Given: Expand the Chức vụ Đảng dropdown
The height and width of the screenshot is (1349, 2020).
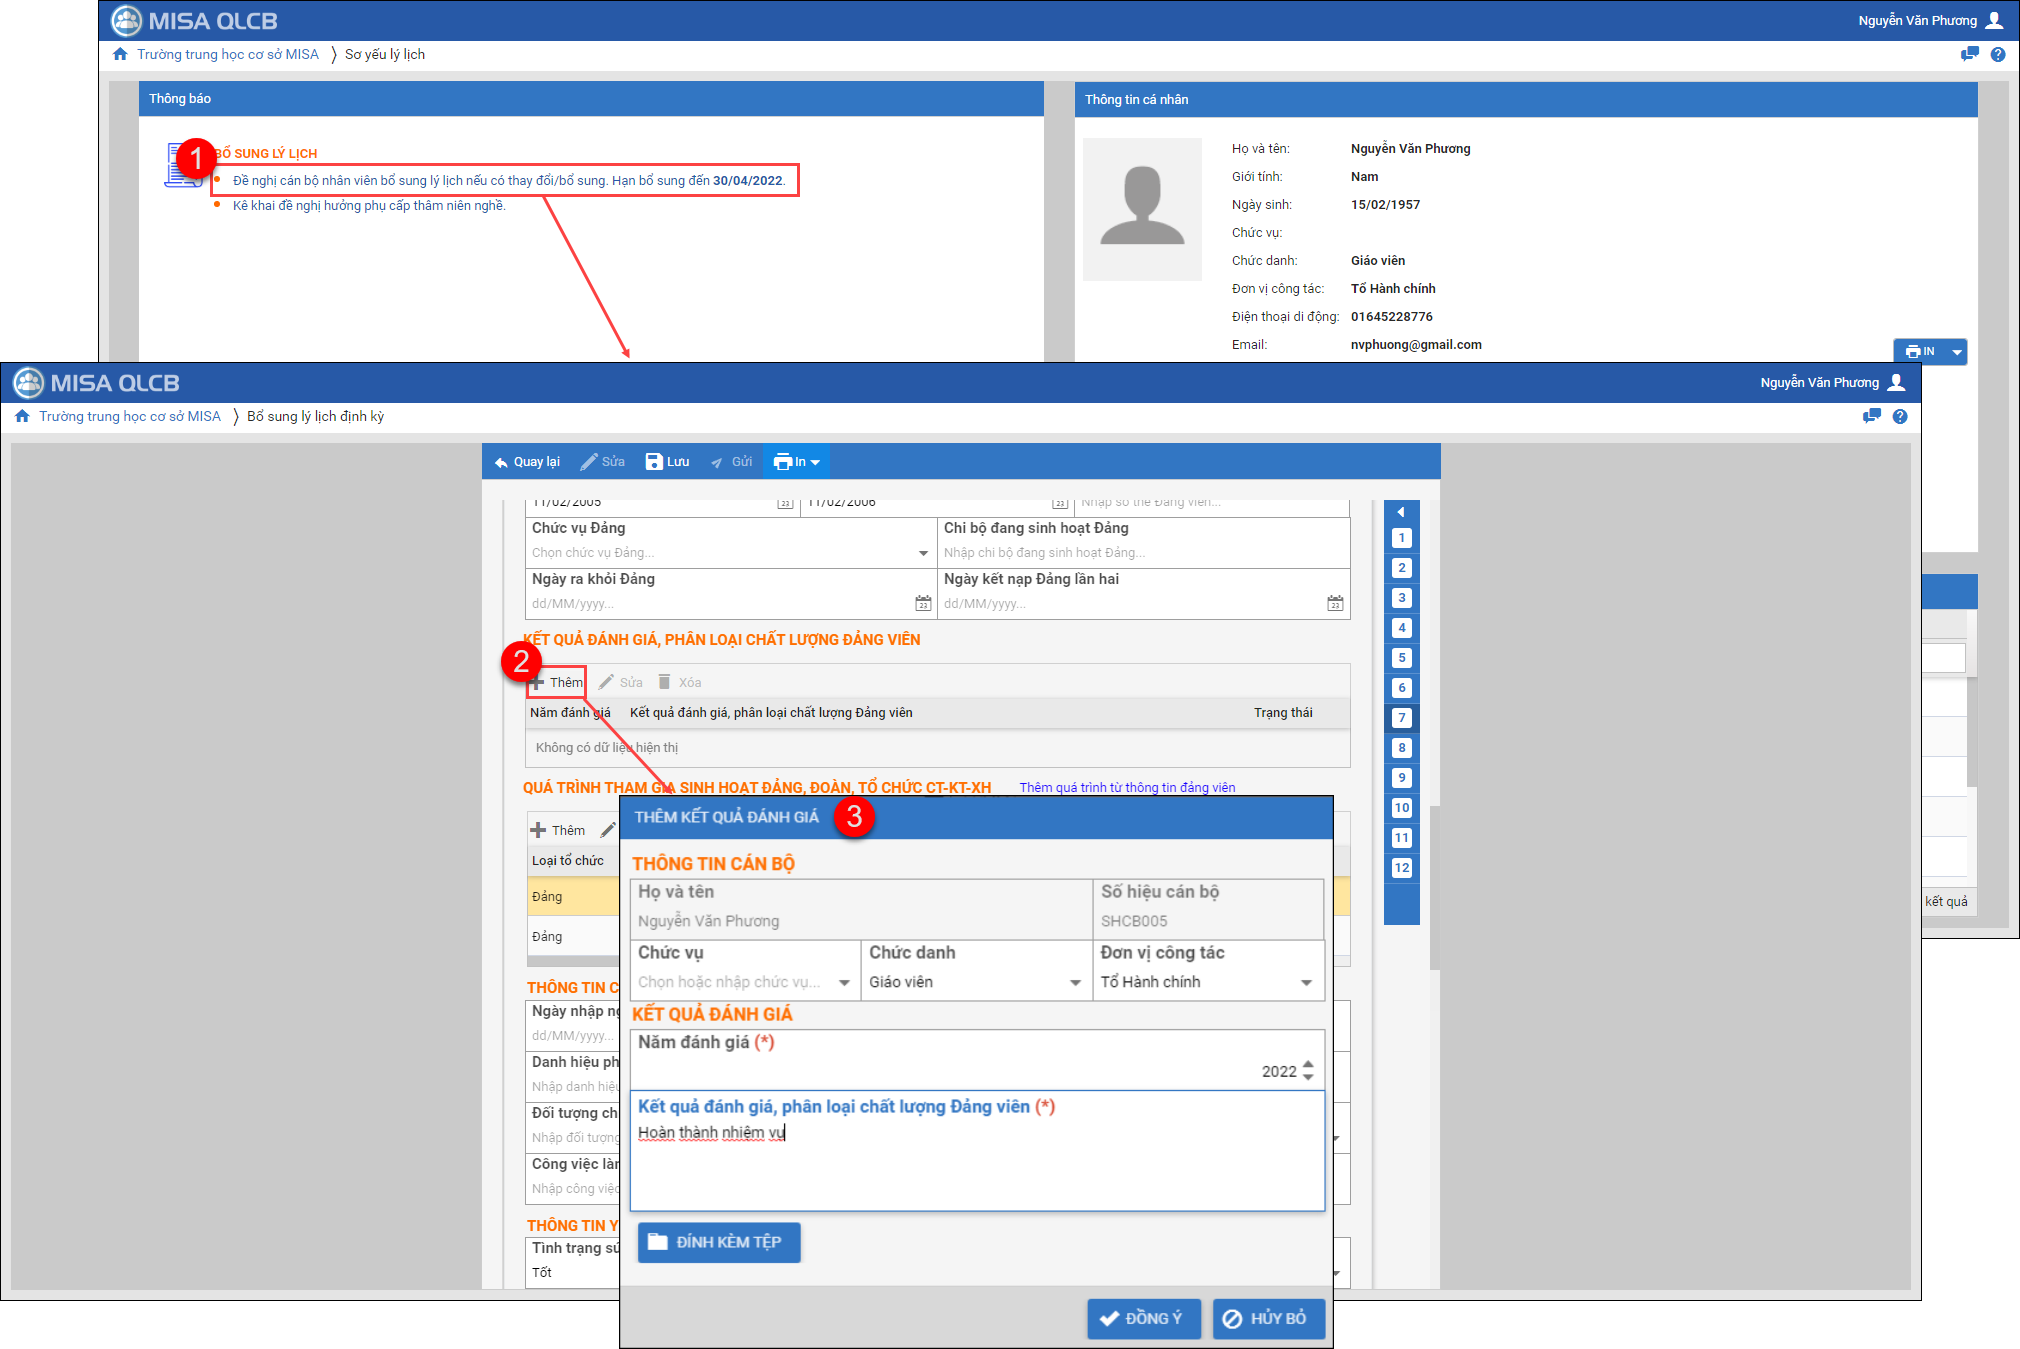Looking at the screenshot, I should (x=923, y=553).
